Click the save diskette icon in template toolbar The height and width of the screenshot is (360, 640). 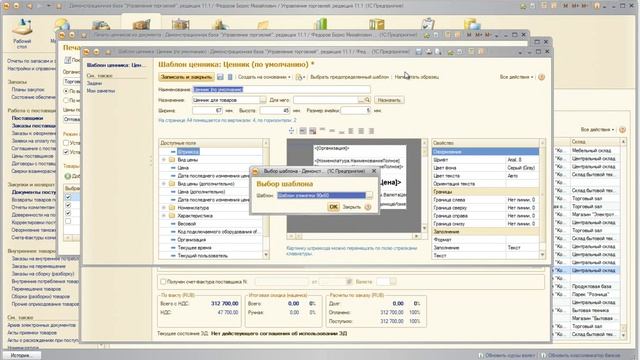220,77
